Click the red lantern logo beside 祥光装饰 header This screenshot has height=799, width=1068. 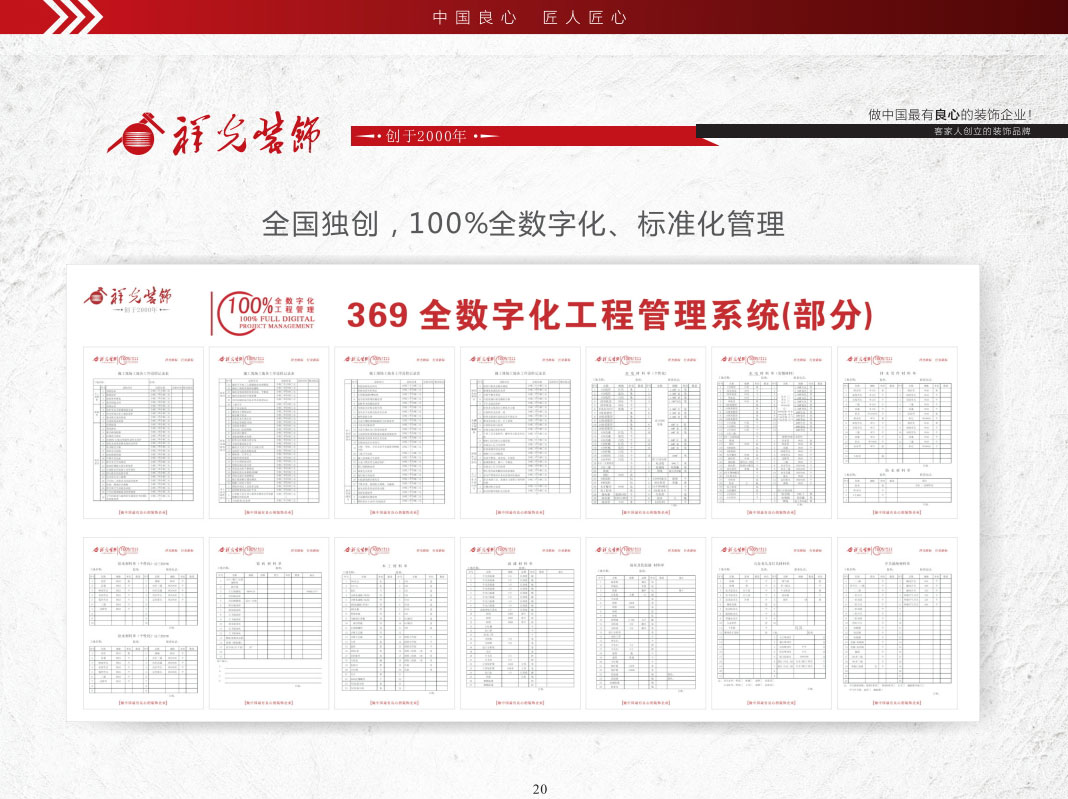click(x=136, y=134)
